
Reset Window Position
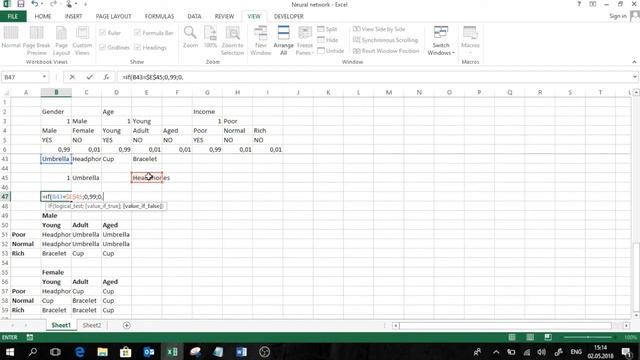386,51
